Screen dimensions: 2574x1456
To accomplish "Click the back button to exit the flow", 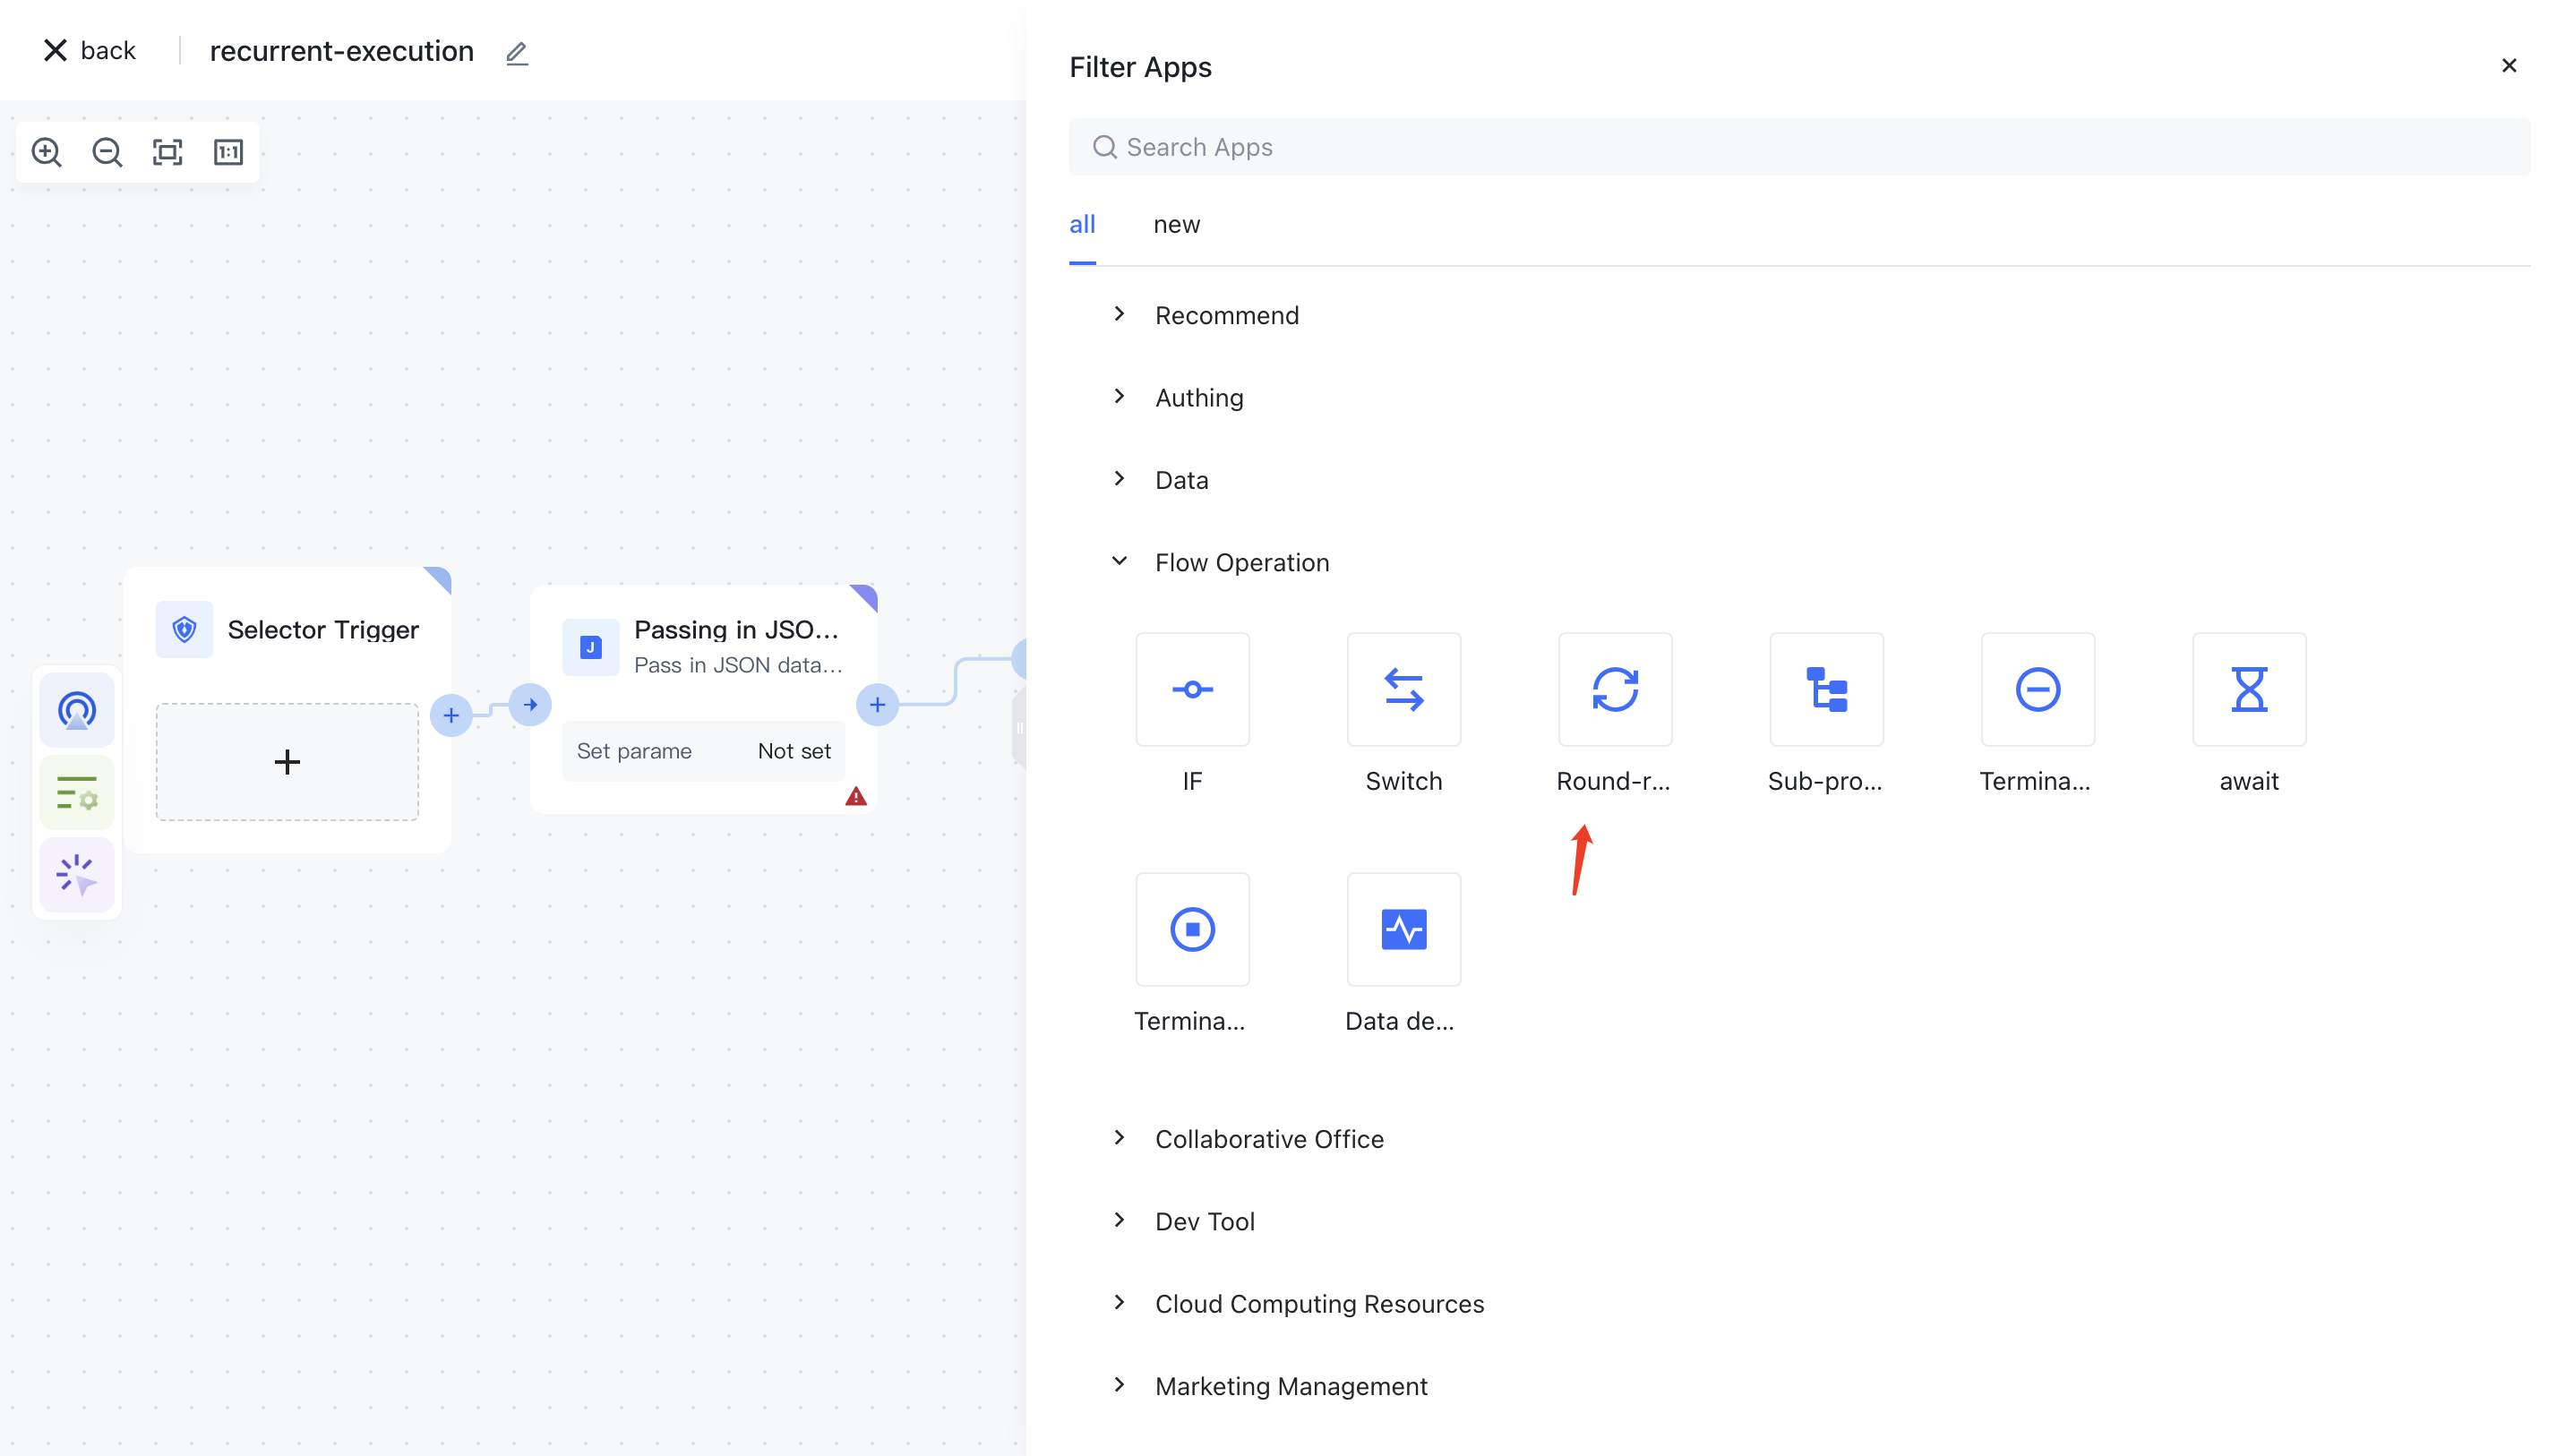I will 88,49.
